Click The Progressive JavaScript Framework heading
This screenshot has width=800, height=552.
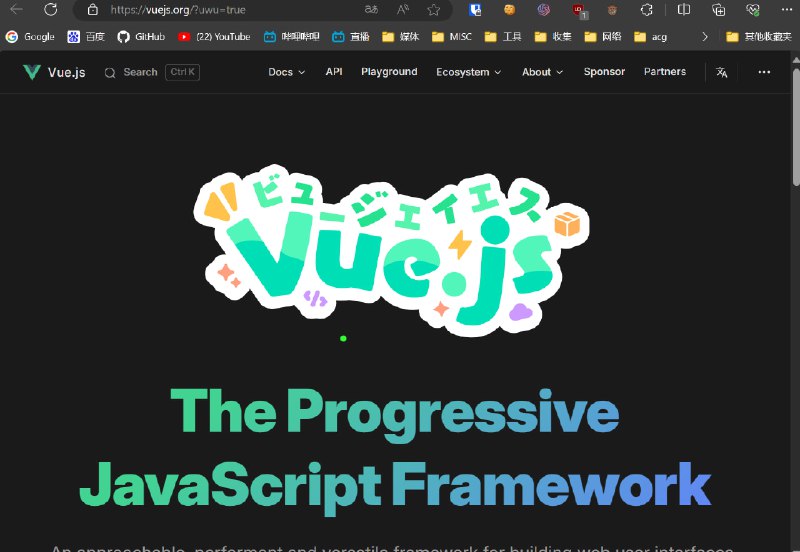tap(395, 451)
